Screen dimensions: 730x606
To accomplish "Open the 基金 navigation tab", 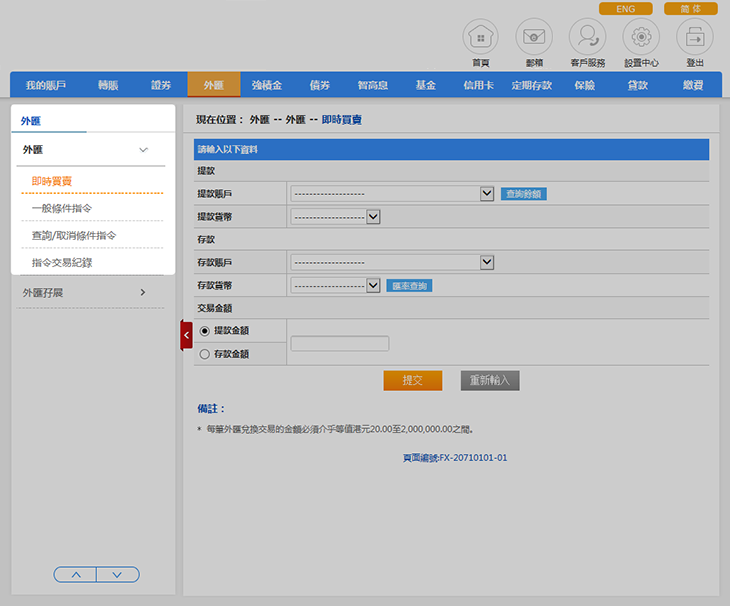I will (x=425, y=85).
